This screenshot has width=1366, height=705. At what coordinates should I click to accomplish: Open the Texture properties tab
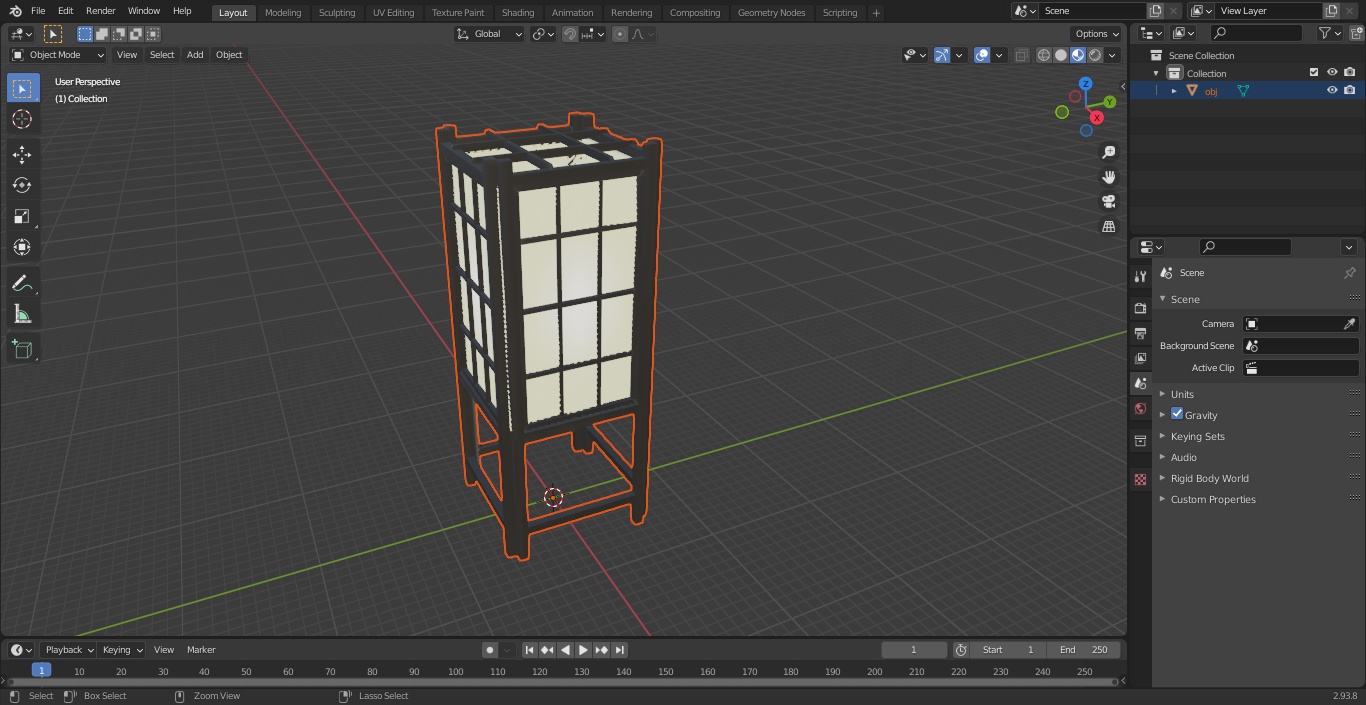[x=1140, y=479]
